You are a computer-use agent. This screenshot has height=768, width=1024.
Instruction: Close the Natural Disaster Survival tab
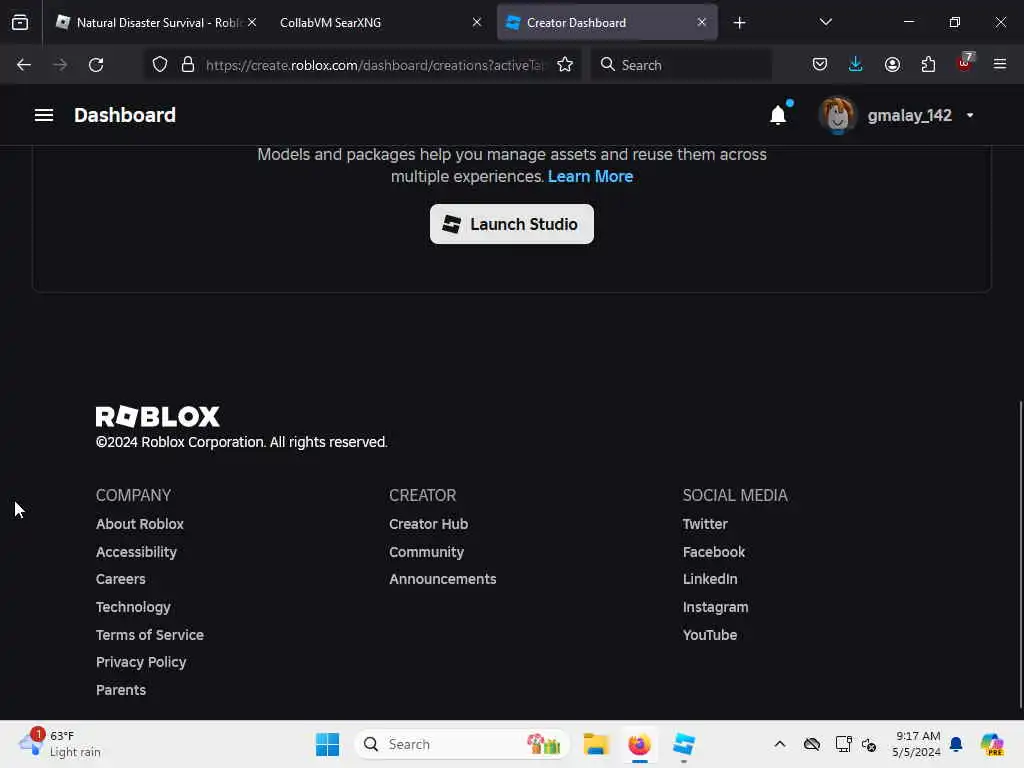click(252, 22)
